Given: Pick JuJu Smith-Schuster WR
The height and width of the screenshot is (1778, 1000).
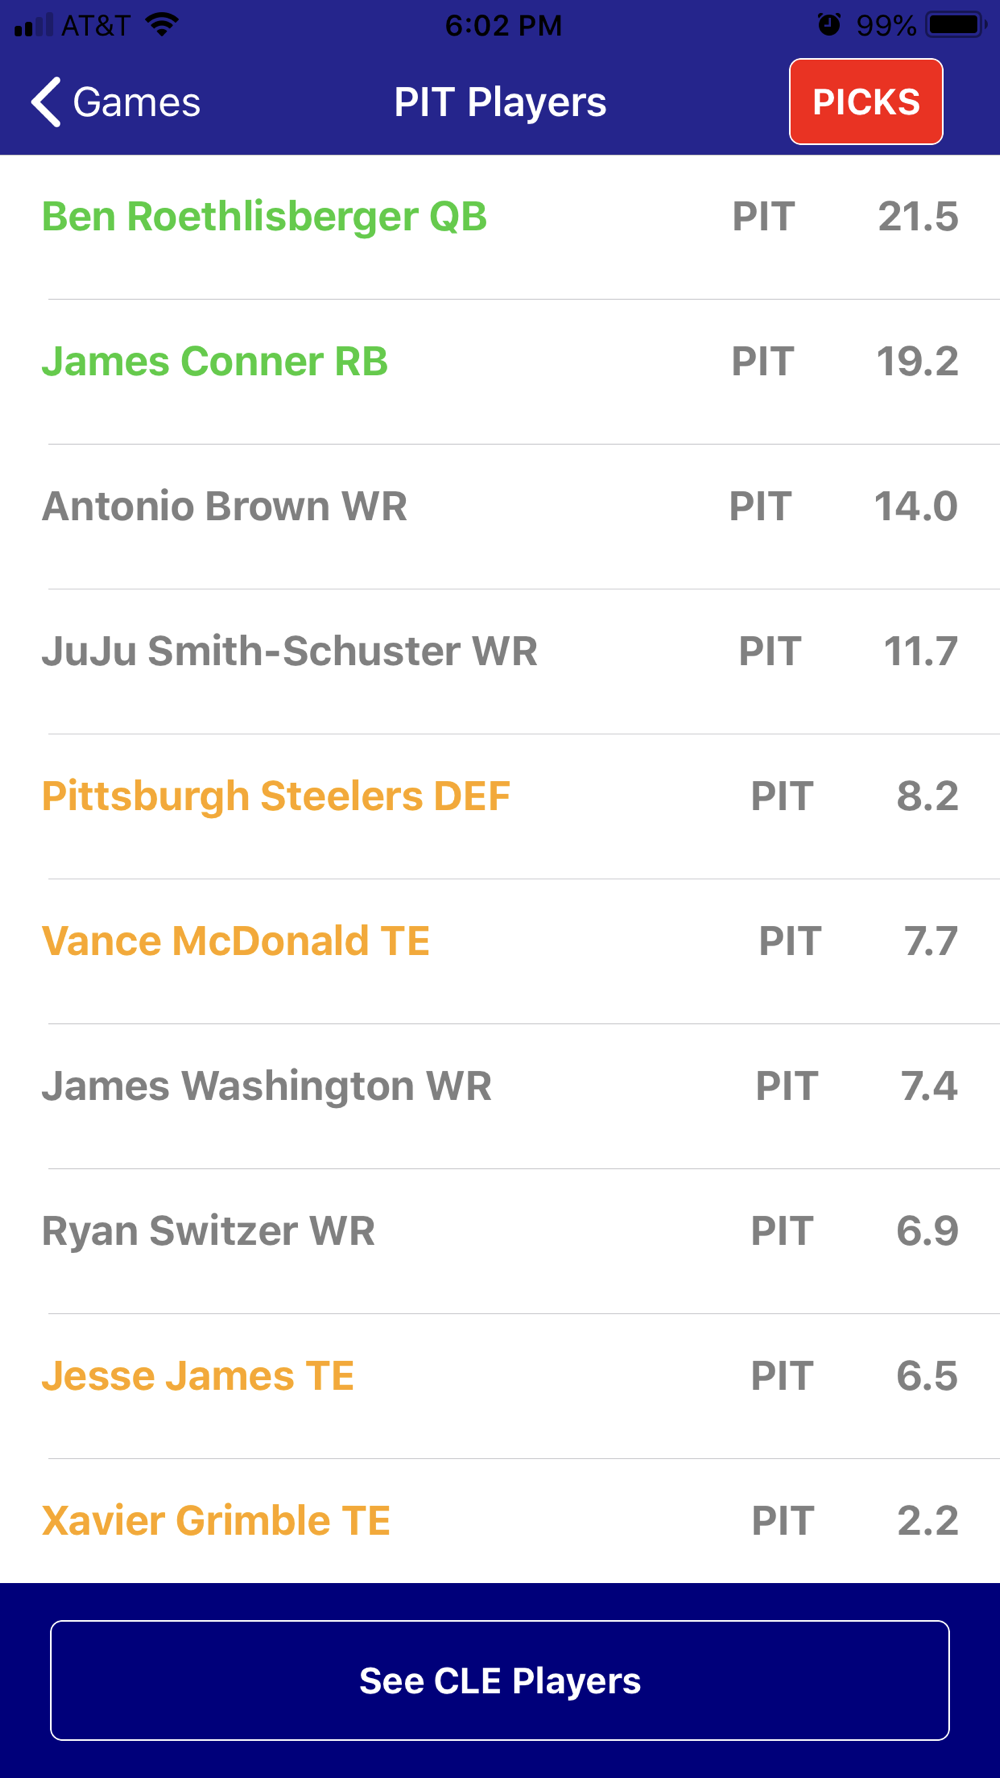Looking at the screenshot, I should coord(289,652).
